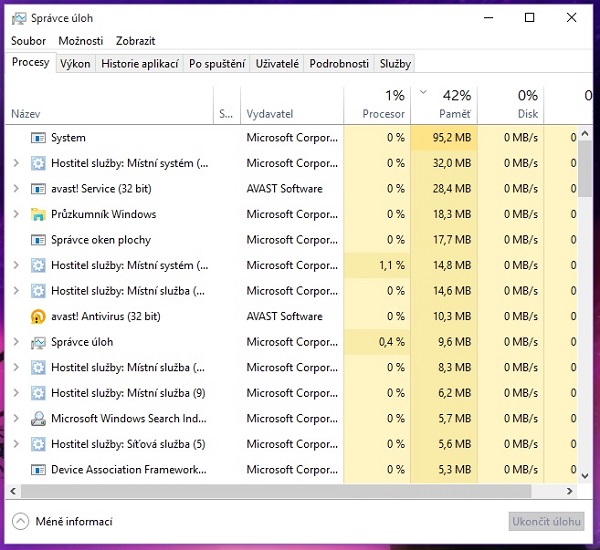Click the Správce úloh process icon
The image size is (600, 550).
pos(38,342)
